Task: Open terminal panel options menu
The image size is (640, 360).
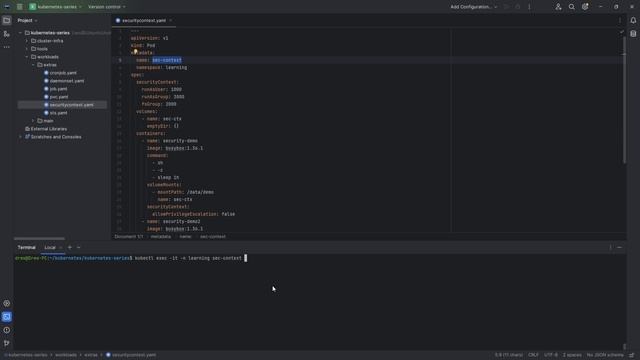Action: [x=610, y=247]
